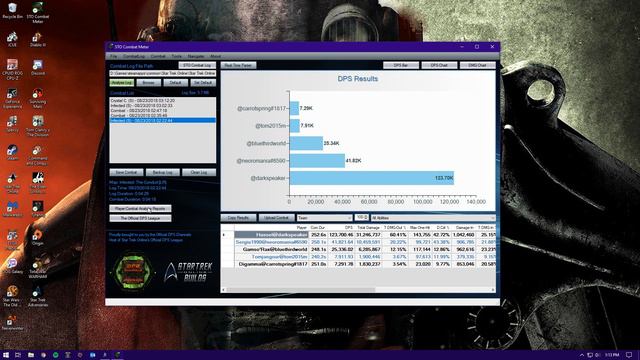Open Player Combat Analytic Reports
Image resolution: width=640 pixels, height=360 pixels.
click(x=140, y=209)
